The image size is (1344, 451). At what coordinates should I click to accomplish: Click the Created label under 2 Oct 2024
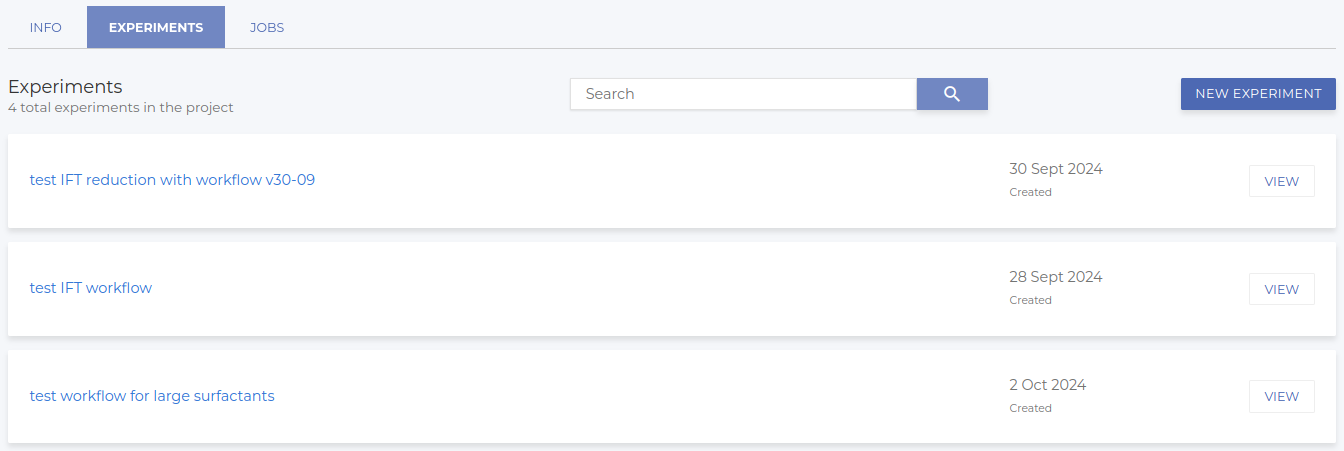point(1030,408)
